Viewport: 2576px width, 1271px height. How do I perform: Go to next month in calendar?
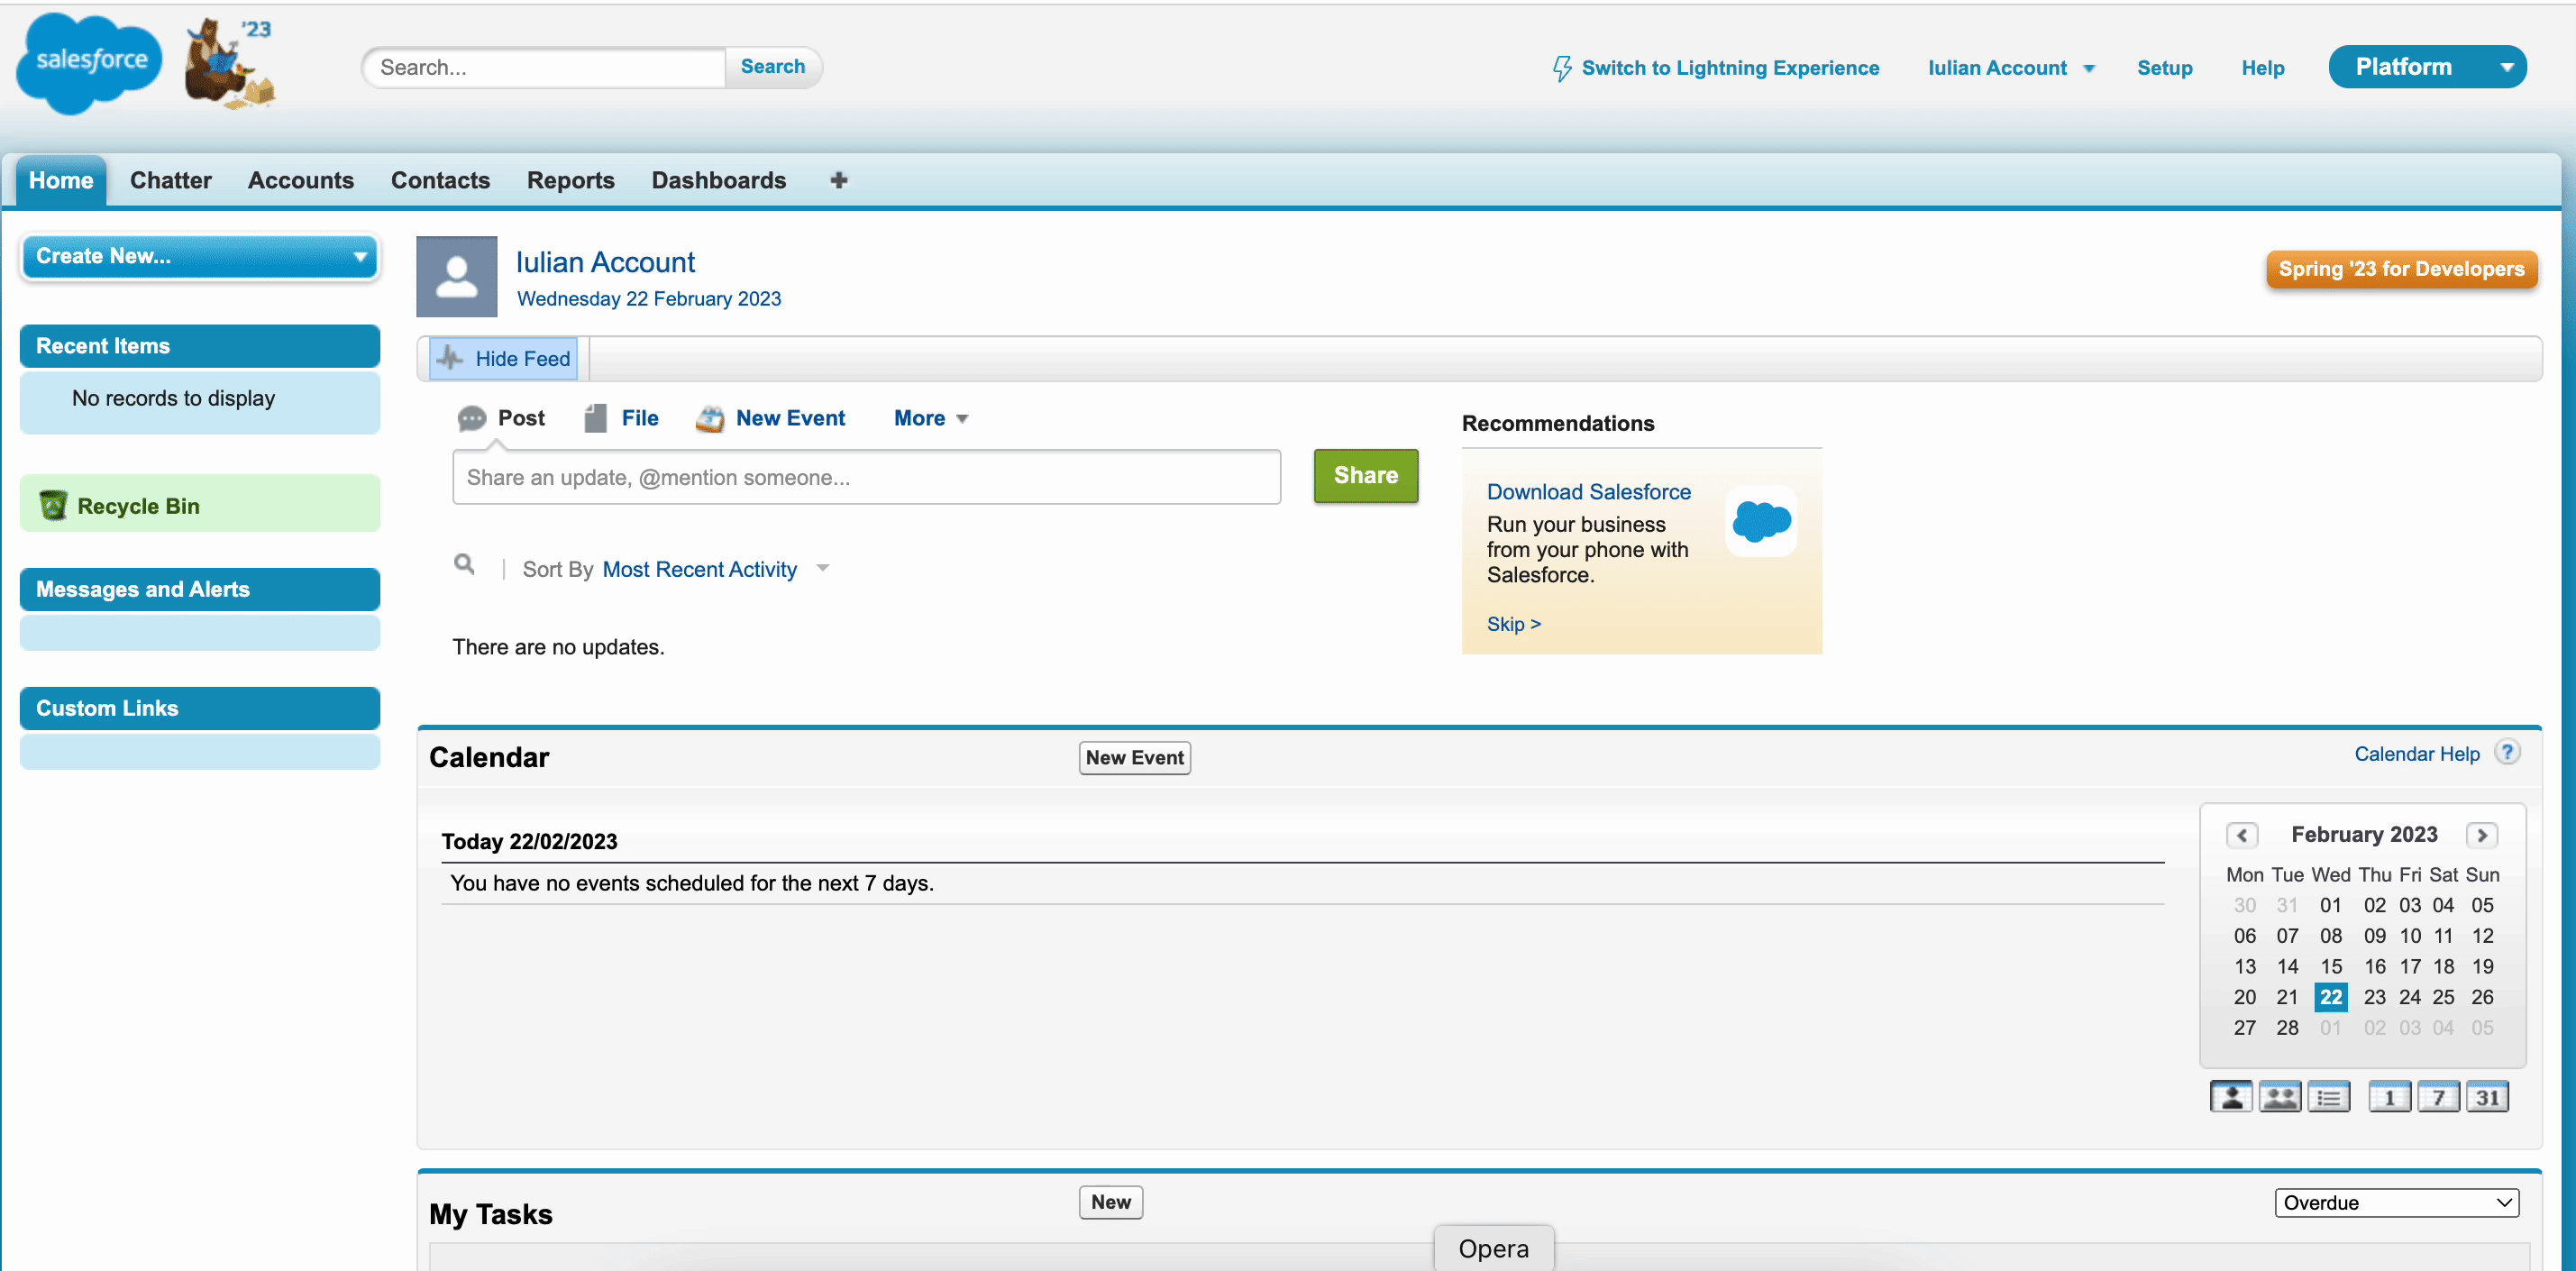coord(2481,834)
